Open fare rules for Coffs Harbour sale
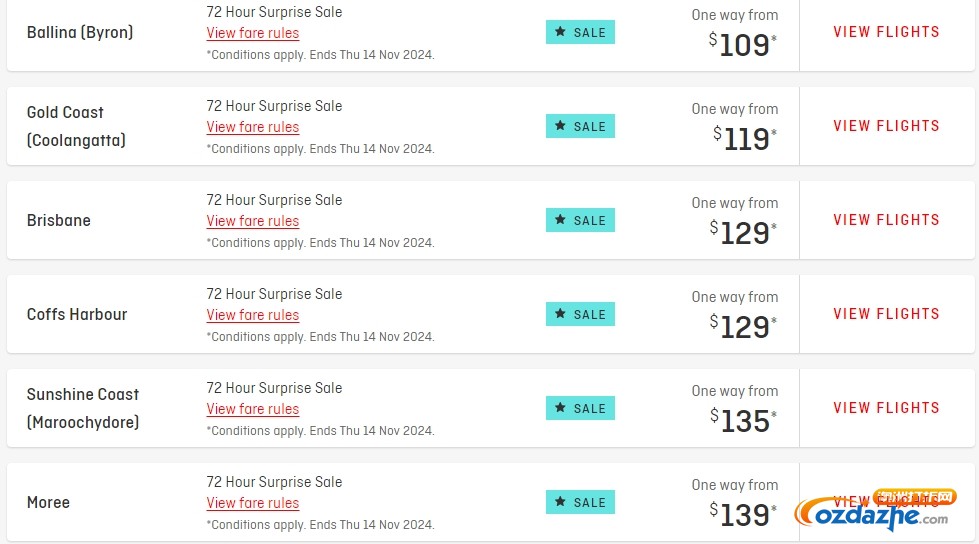 (x=253, y=315)
